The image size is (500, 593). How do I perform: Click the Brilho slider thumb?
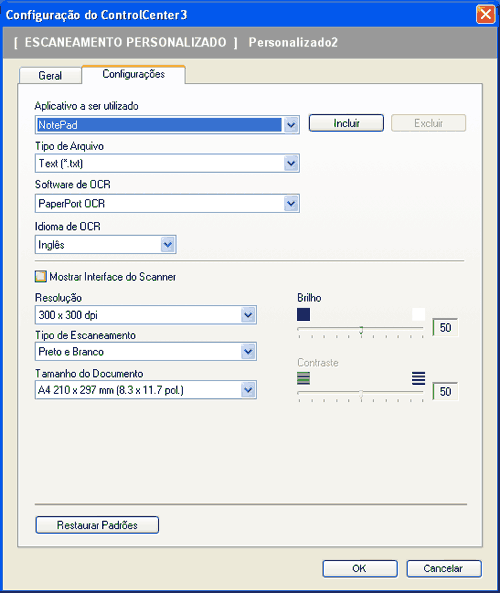pos(361,330)
